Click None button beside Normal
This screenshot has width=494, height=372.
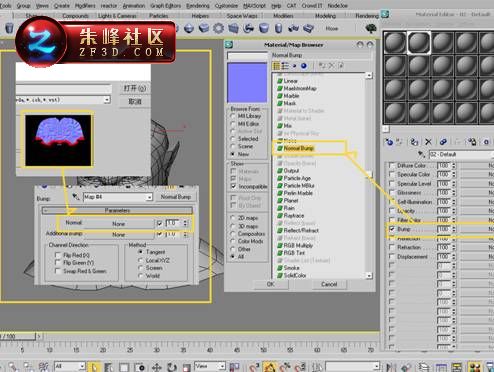tap(118, 224)
